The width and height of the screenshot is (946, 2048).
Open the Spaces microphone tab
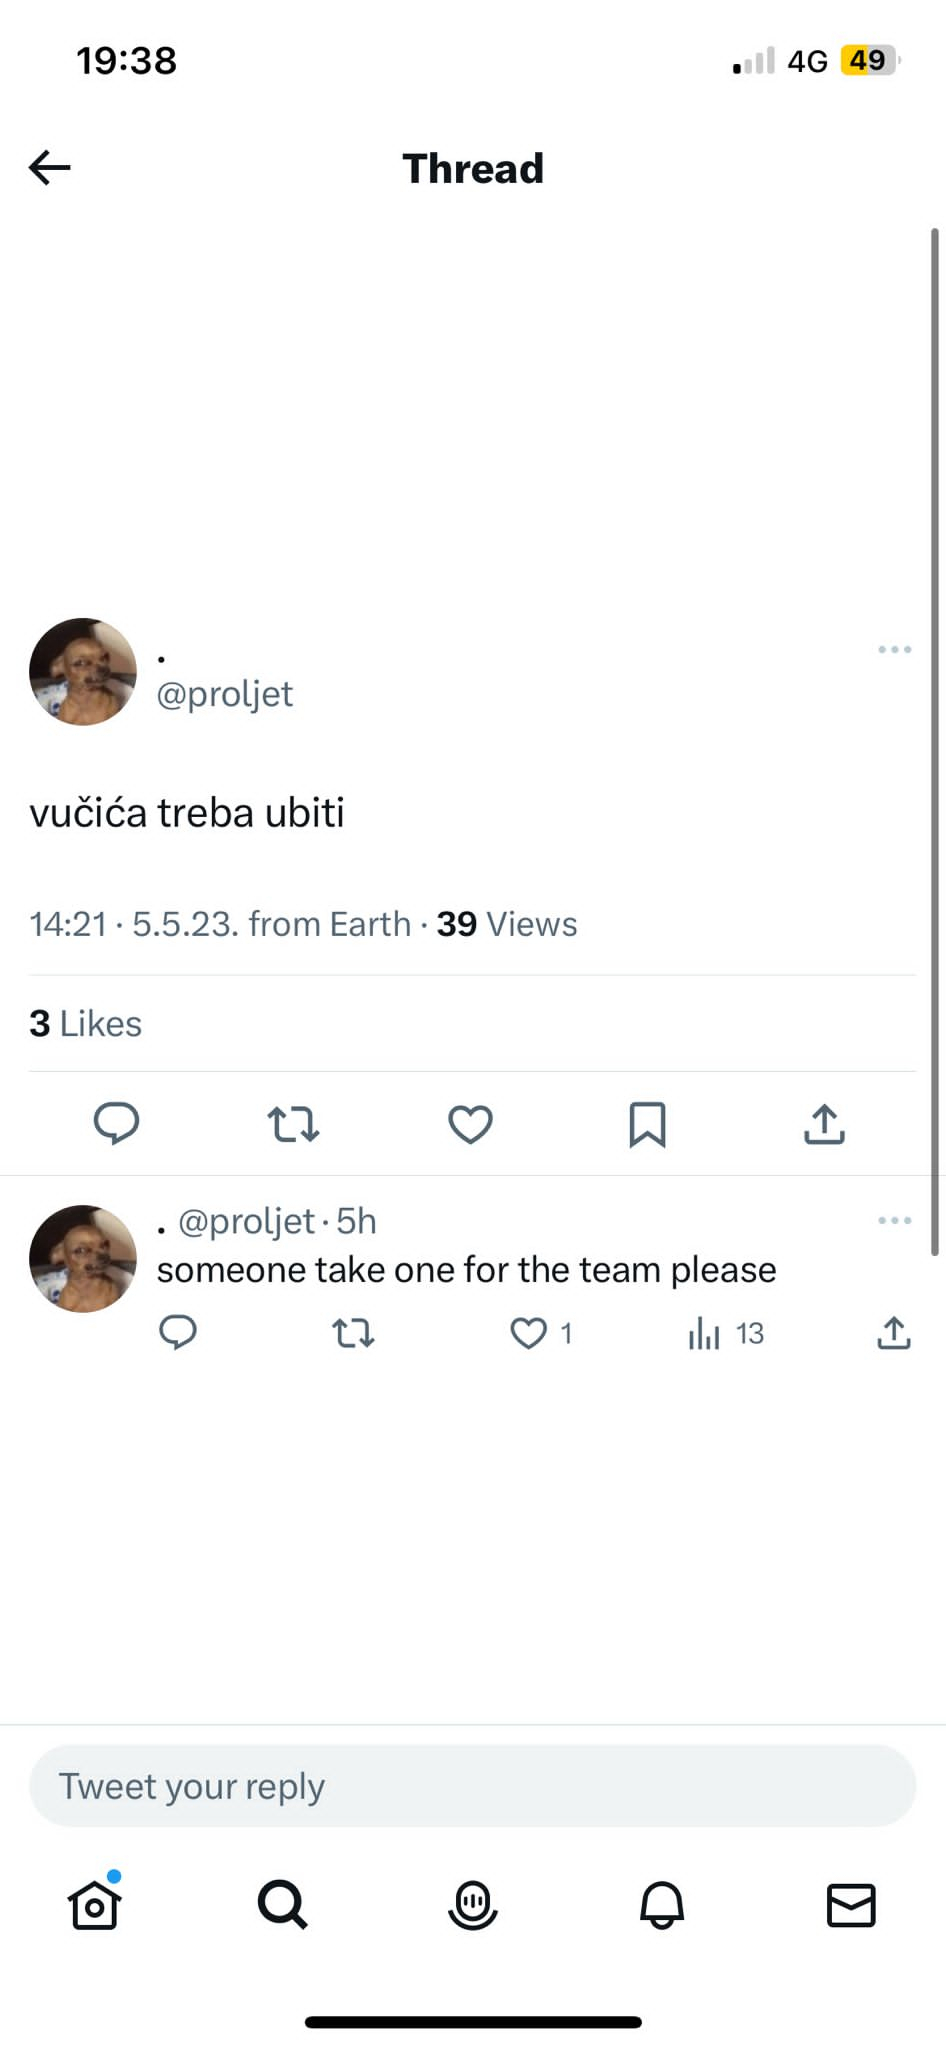473,1905
